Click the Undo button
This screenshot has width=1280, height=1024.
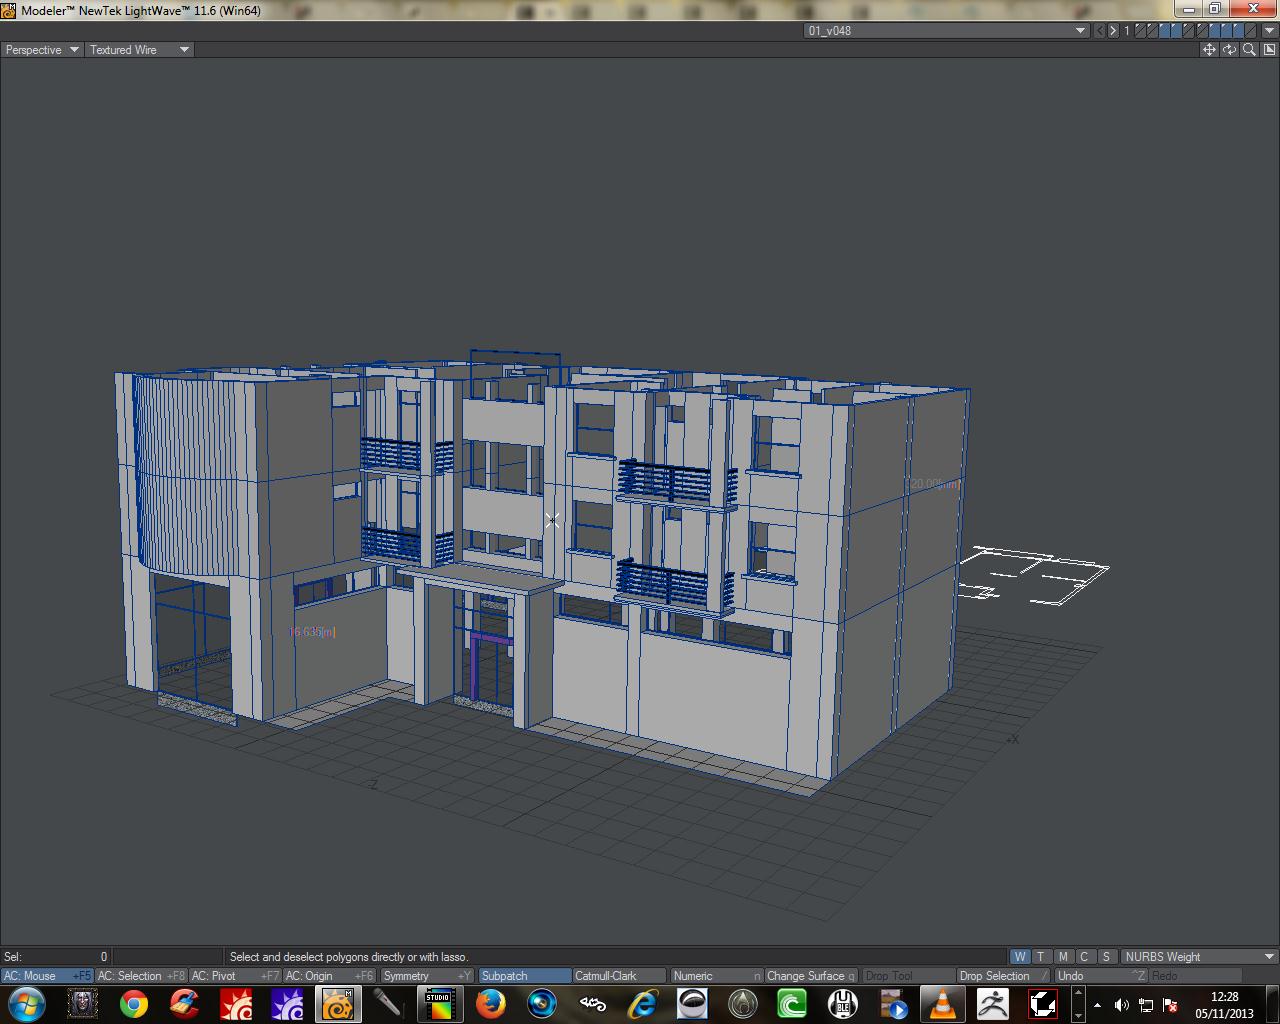click(x=1100, y=976)
